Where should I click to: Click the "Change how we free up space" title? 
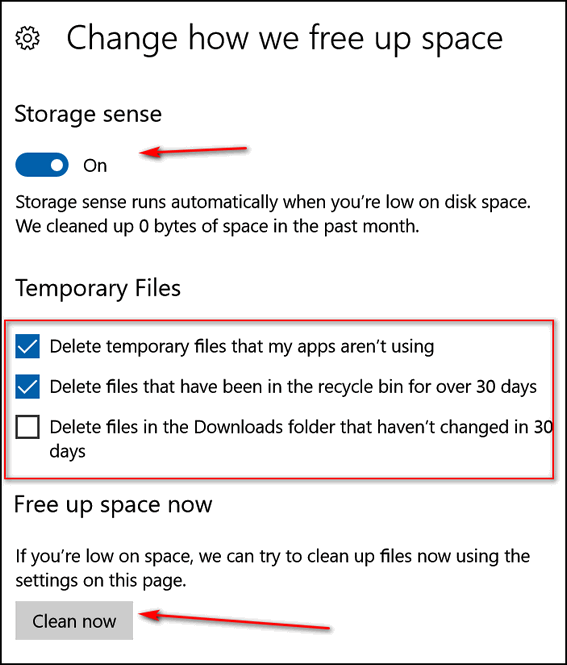(x=285, y=39)
